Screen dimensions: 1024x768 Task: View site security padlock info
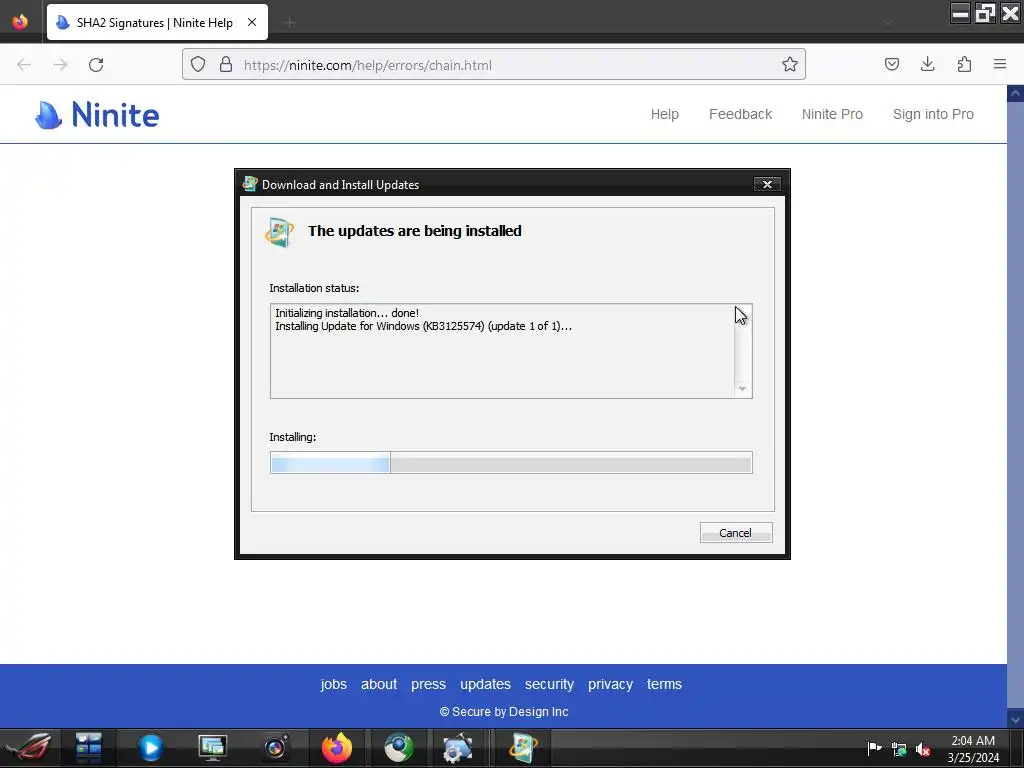click(226, 65)
